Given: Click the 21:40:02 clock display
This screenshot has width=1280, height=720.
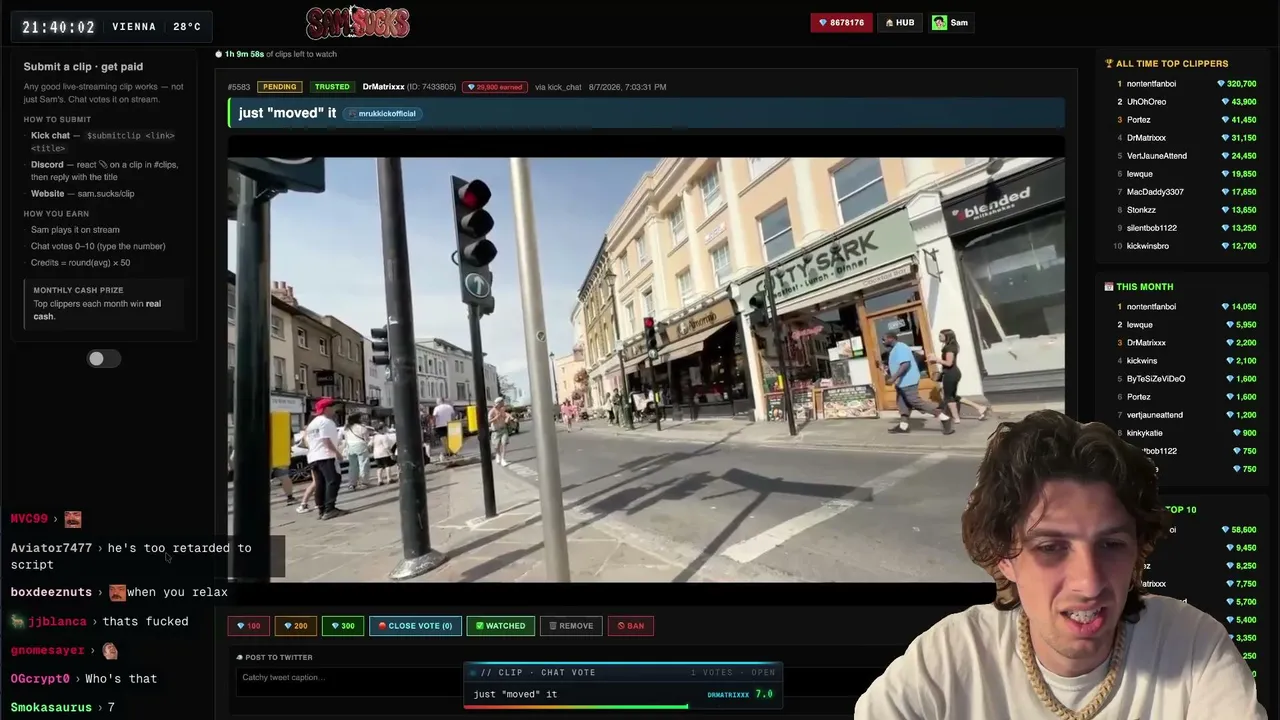Looking at the screenshot, I should coord(59,27).
